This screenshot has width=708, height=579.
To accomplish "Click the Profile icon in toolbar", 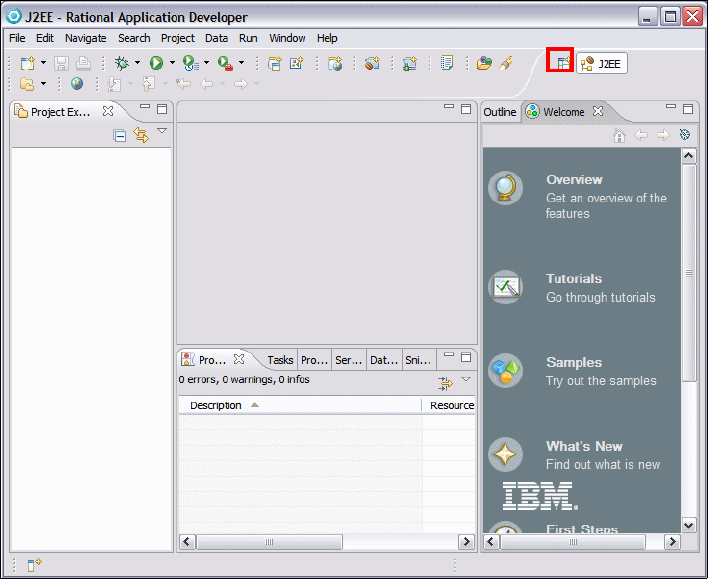I will tap(191, 63).
